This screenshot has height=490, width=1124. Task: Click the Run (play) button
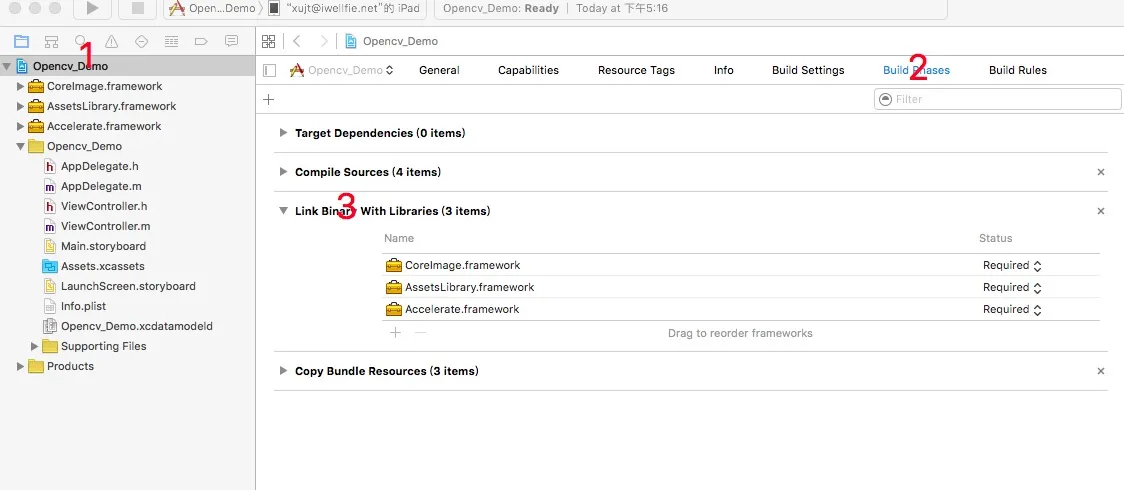point(92,9)
